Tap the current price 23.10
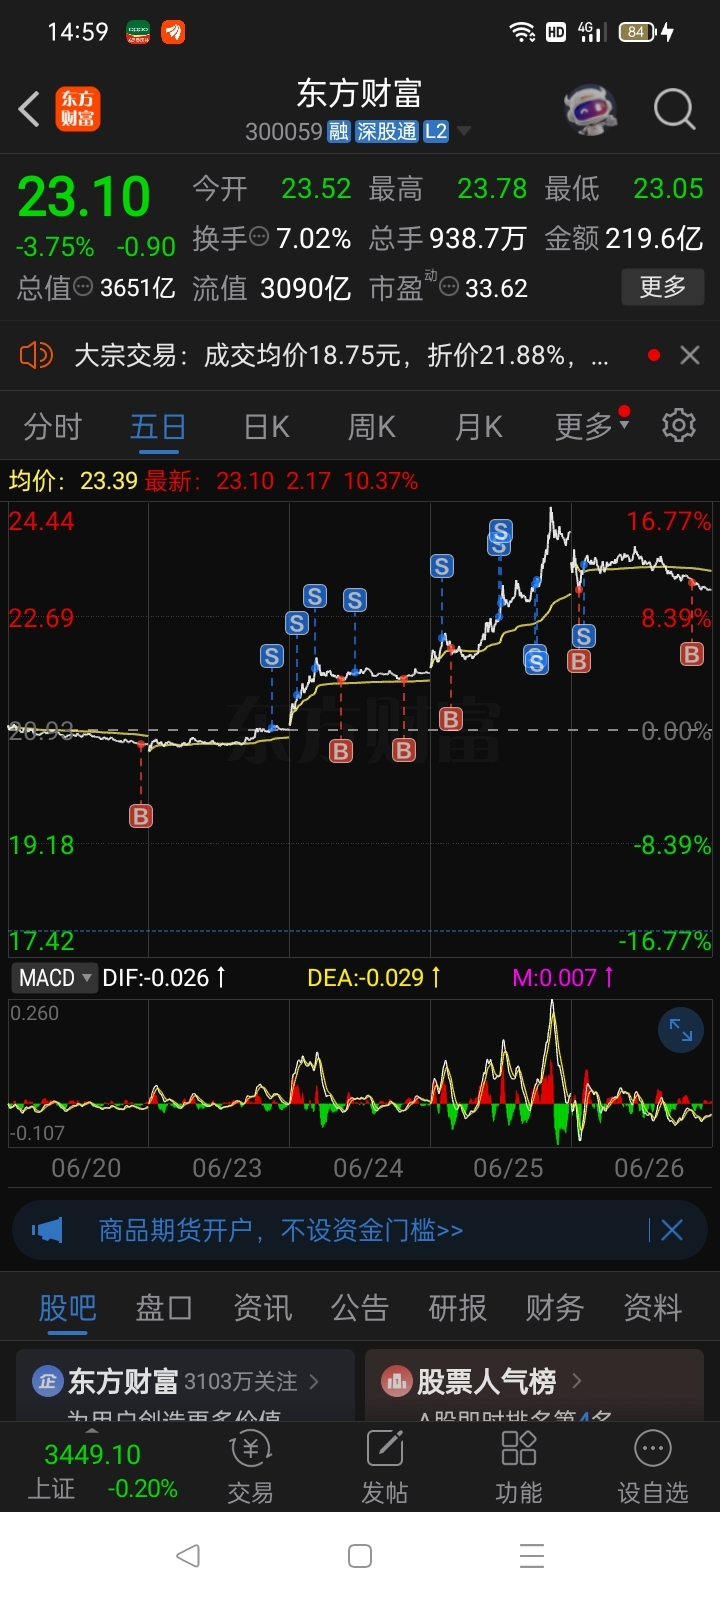Image resolution: width=720 pixels, height=1600 pixels. 84,196
